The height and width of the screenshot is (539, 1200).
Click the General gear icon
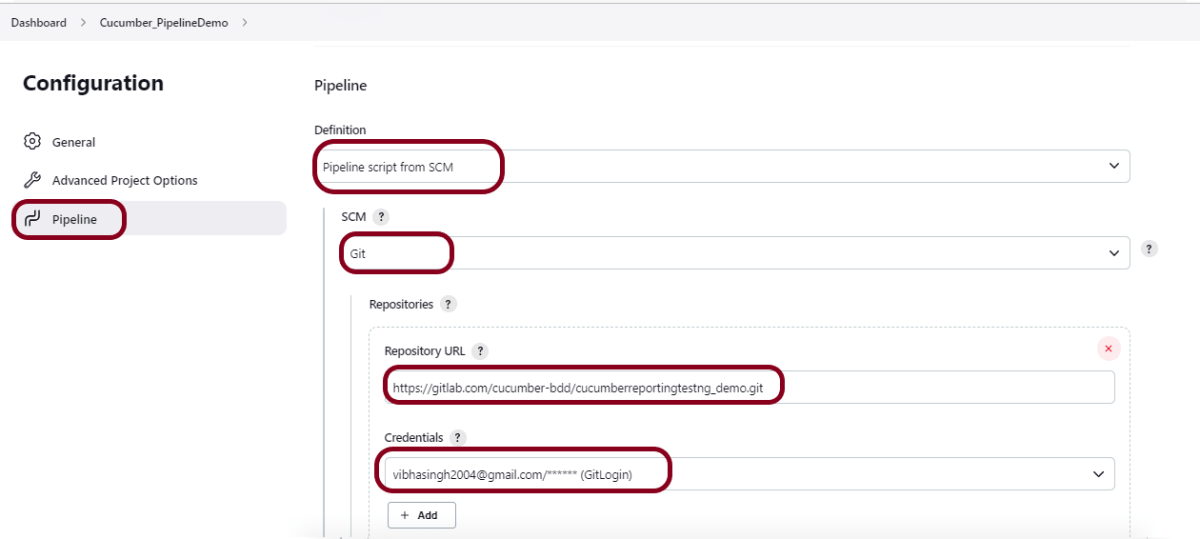click(x=32, y=142)
